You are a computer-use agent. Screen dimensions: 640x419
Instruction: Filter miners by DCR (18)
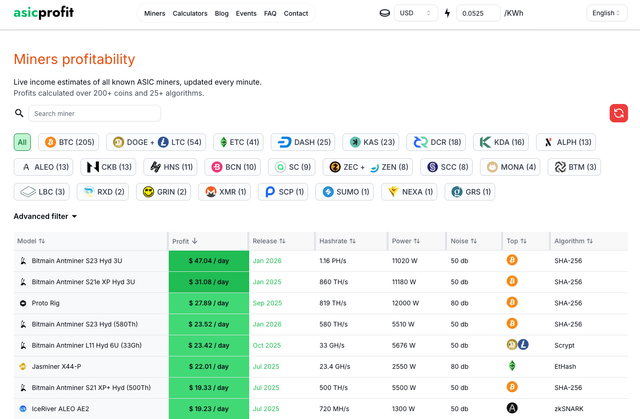[x=436, y=142]
